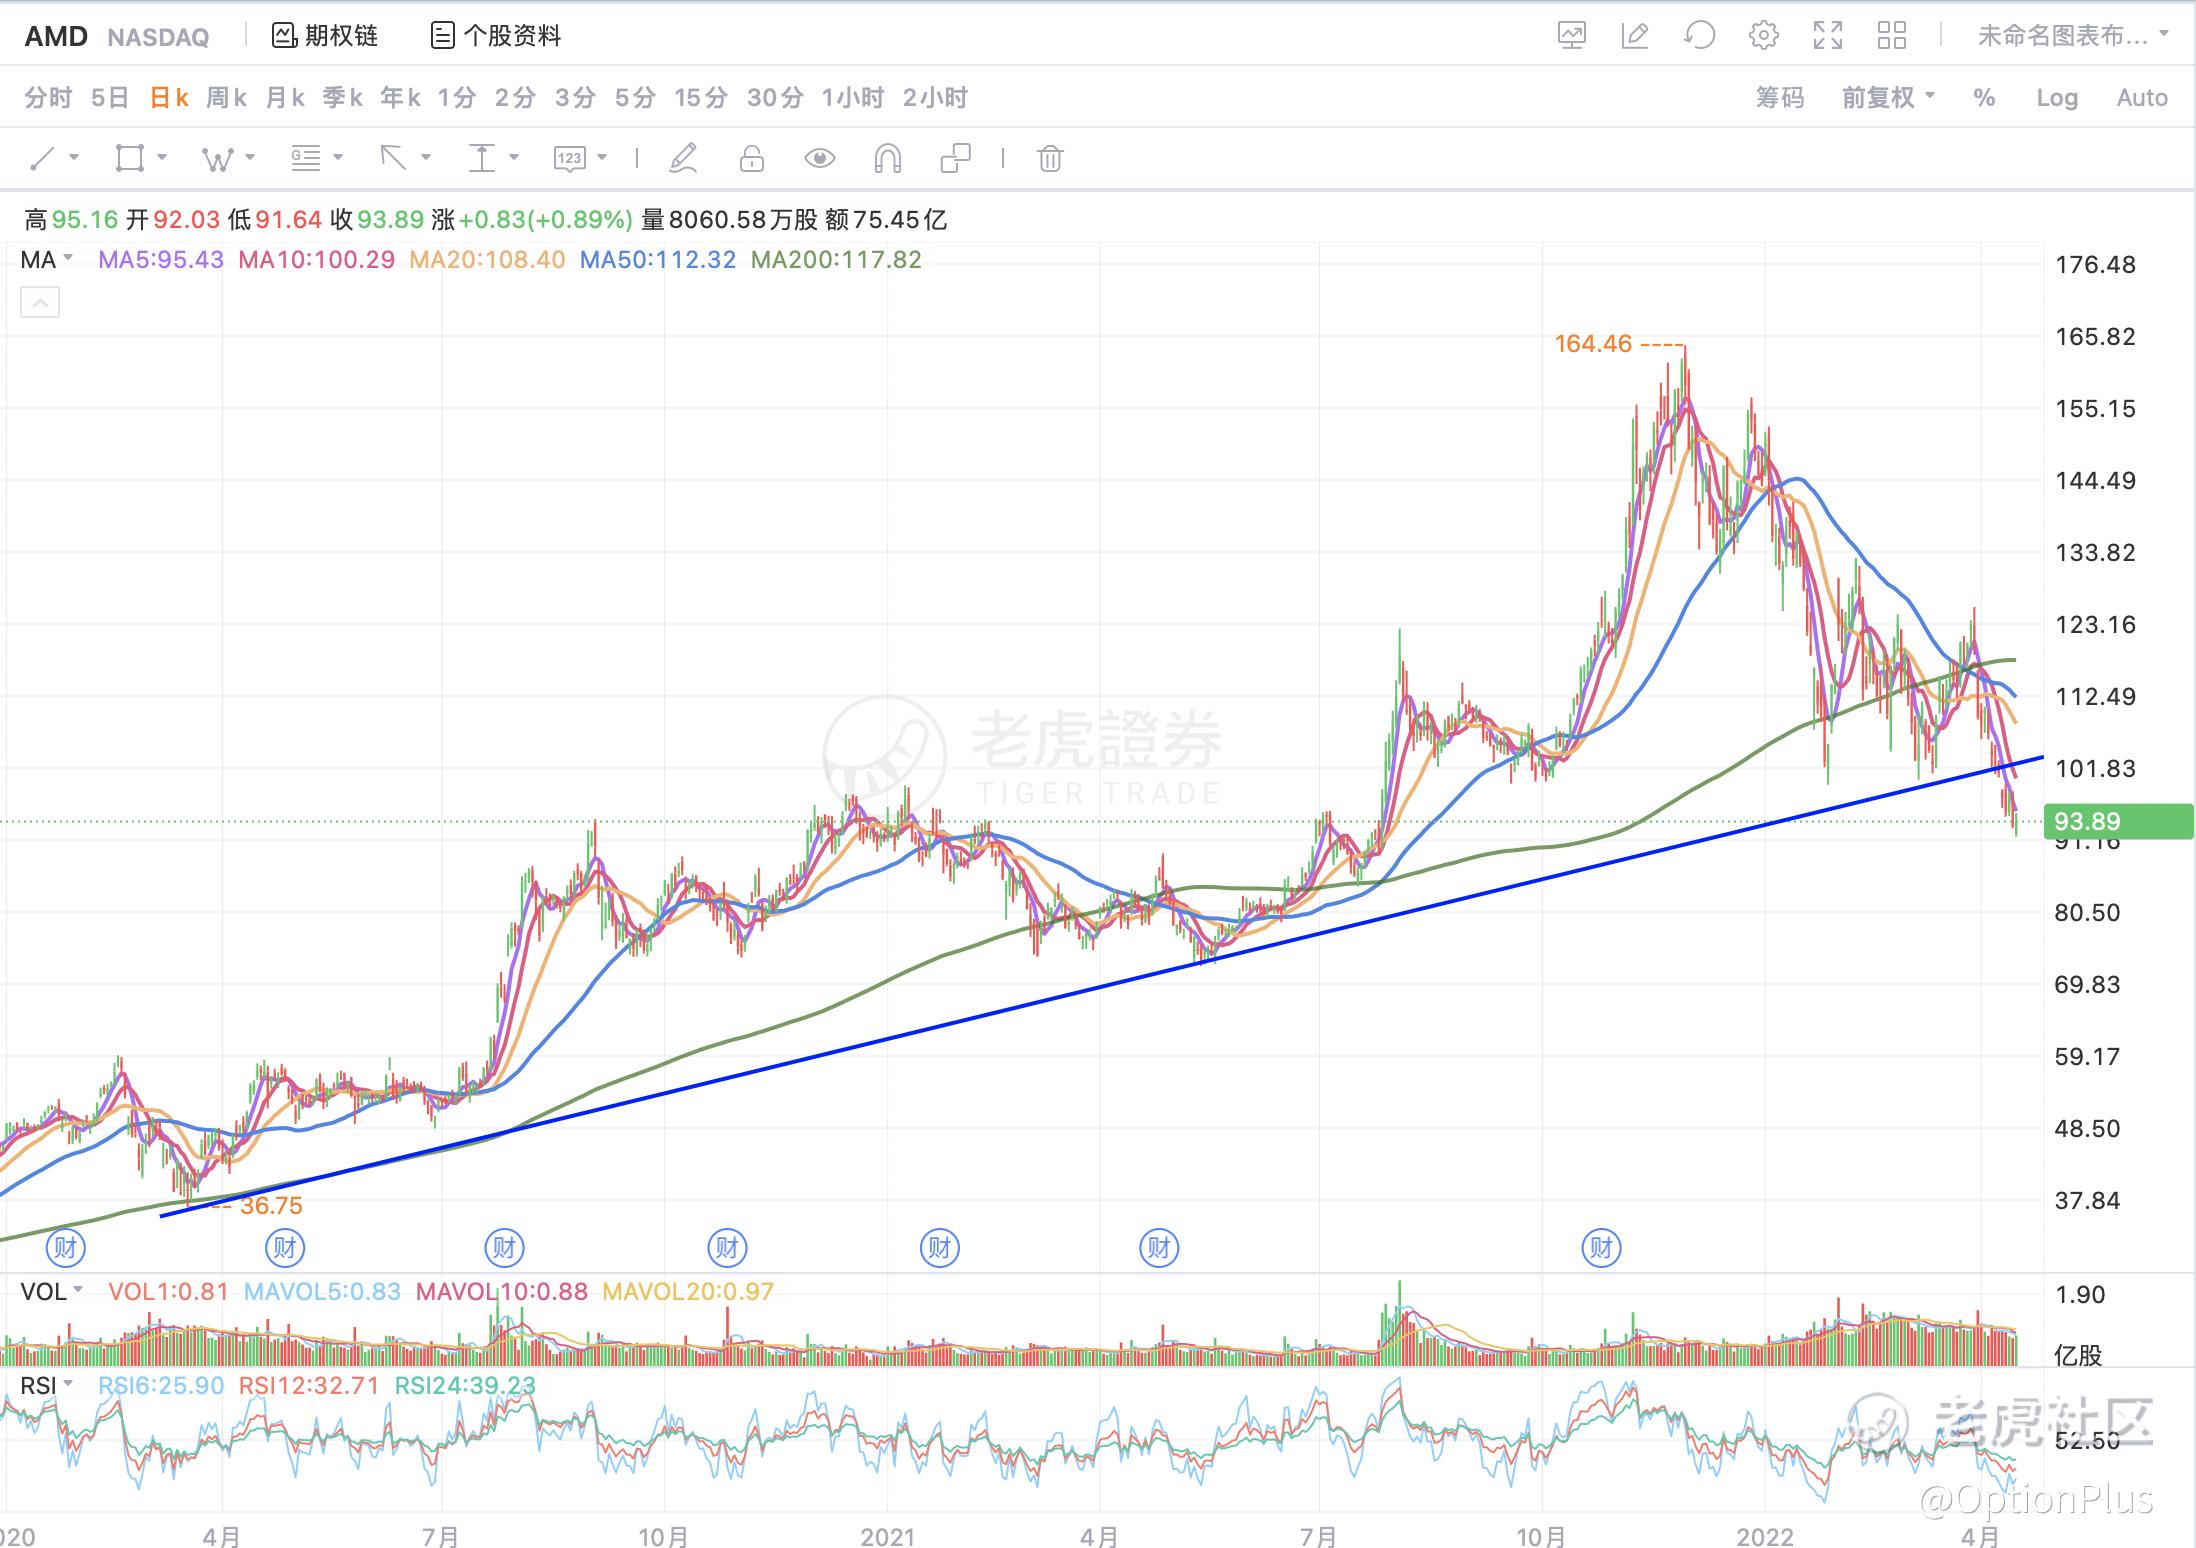Click the drawing pencil edit tool
The height and width of the screenshot is (1548, 2196).
click(x=683, y=158)
